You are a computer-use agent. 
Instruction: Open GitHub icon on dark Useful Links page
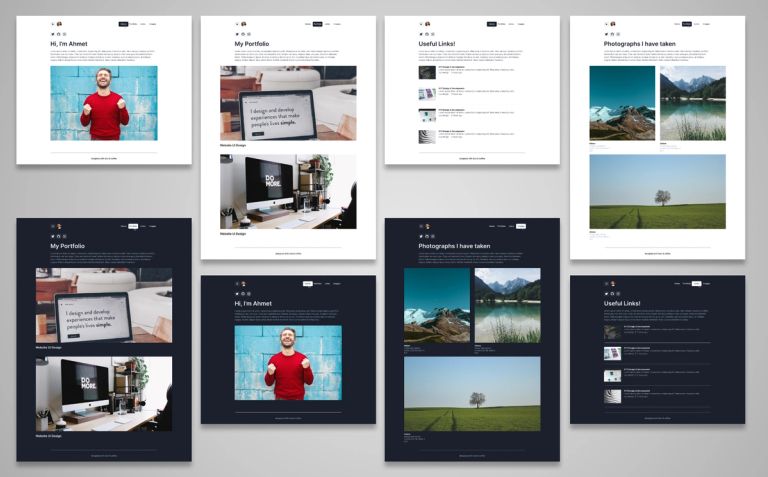click(612, 294)
